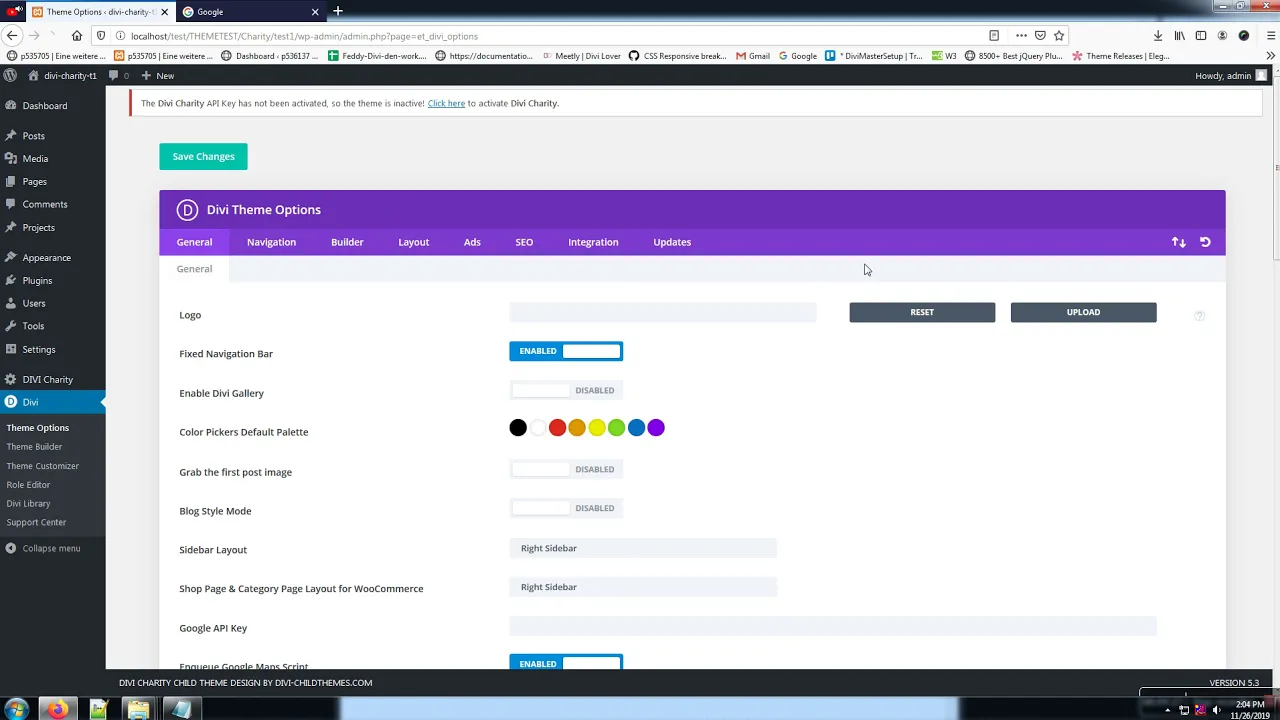
Task: Open Layout tab in Divi options
Action: (x=413, y=242)
